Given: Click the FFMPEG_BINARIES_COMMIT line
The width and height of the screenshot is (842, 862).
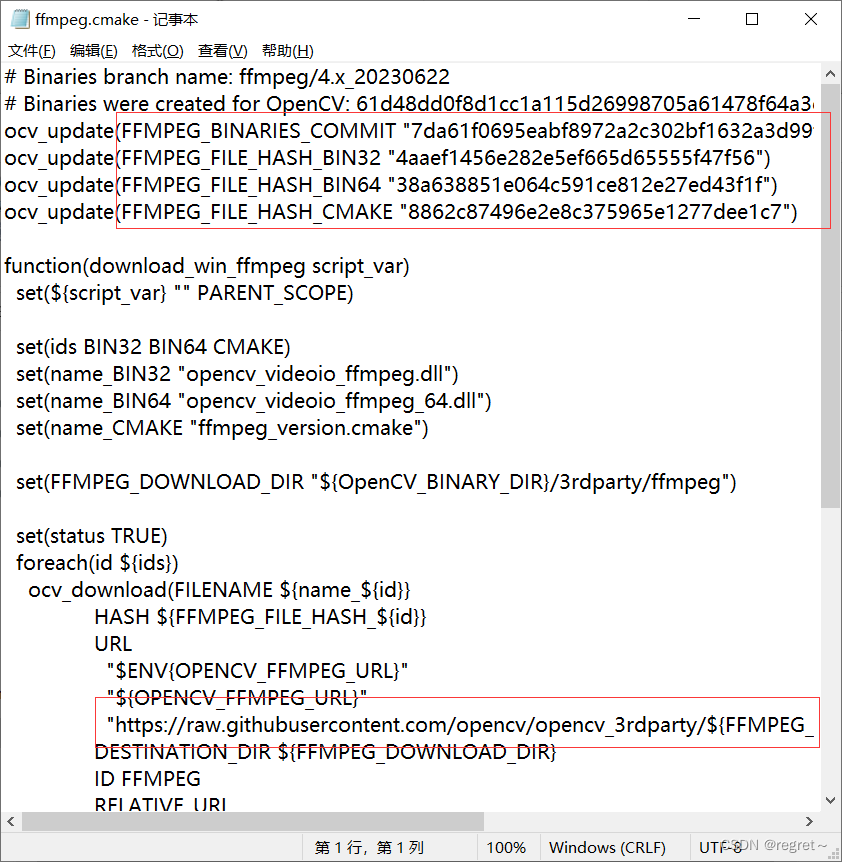Looking at the screenshot, I should point(409,131).
